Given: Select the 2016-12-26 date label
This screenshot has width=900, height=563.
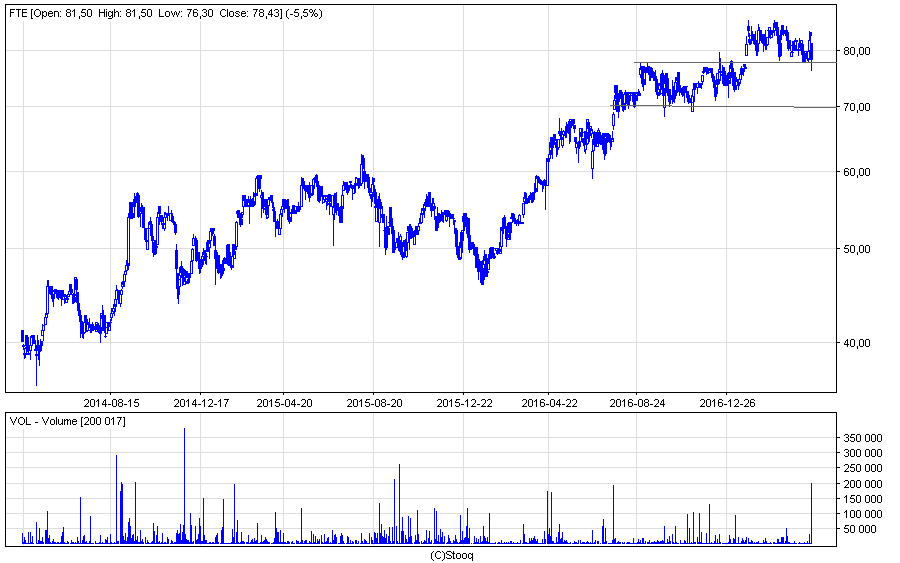Looking at the screenshot, I should point(727,403).
